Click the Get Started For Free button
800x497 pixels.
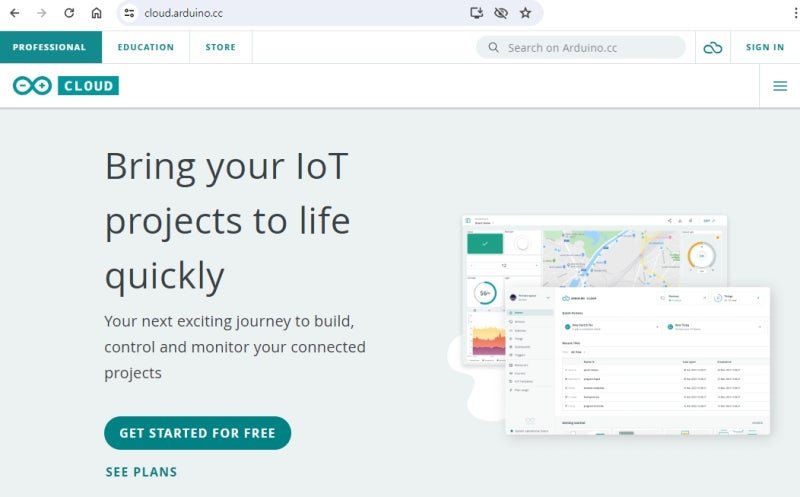(x=197, y=433)
